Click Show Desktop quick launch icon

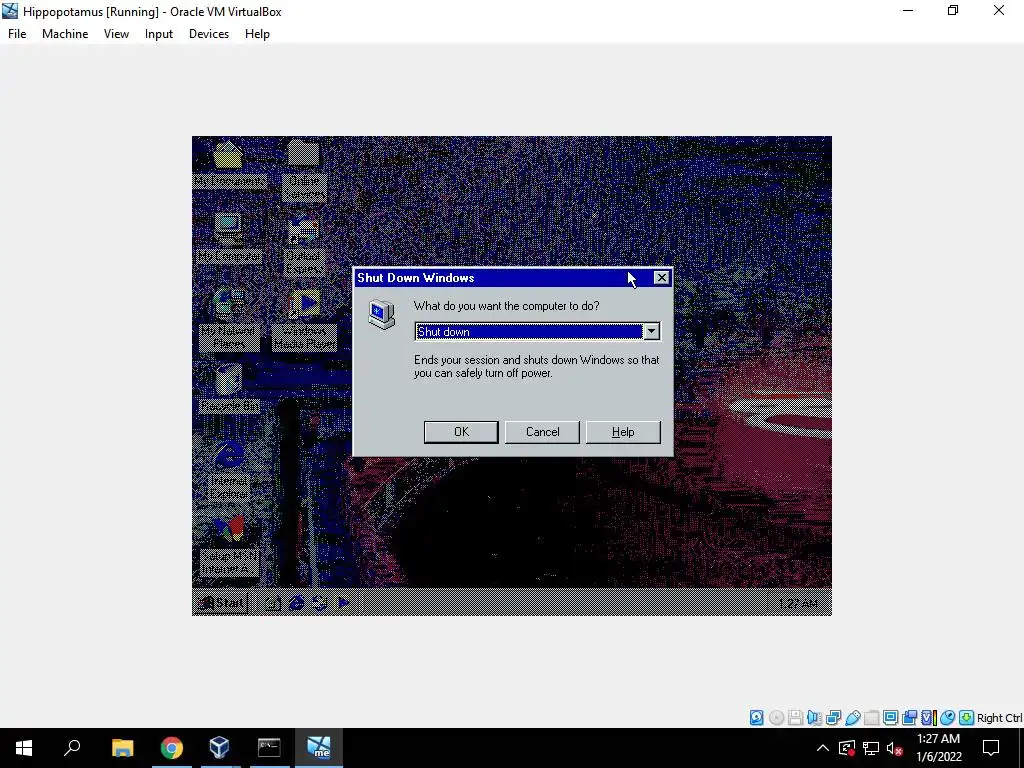(x=272, y=603)
